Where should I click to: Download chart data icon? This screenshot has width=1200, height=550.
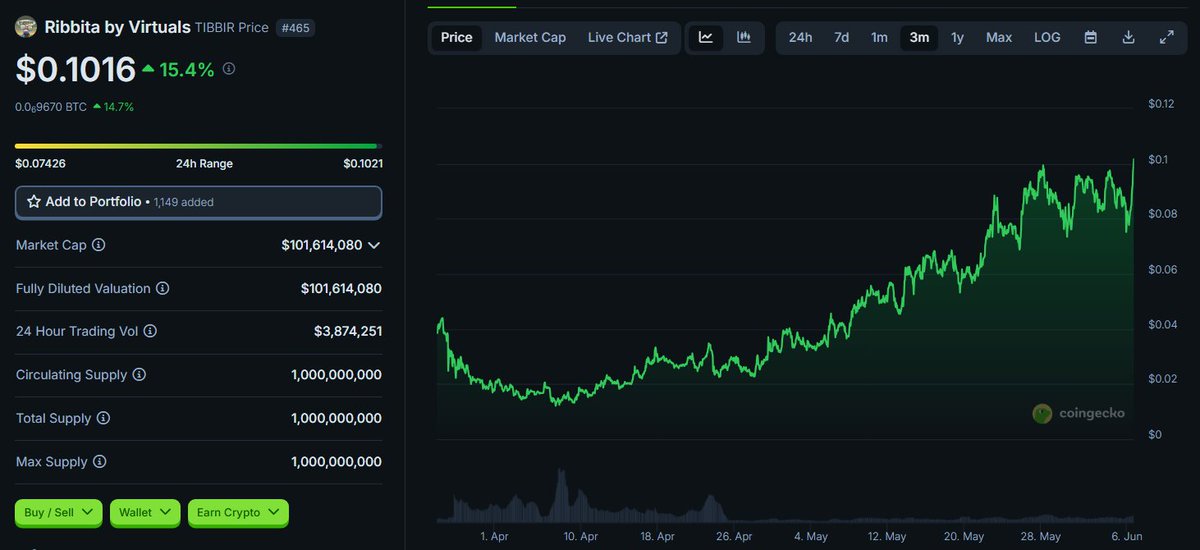(1128, 37)
